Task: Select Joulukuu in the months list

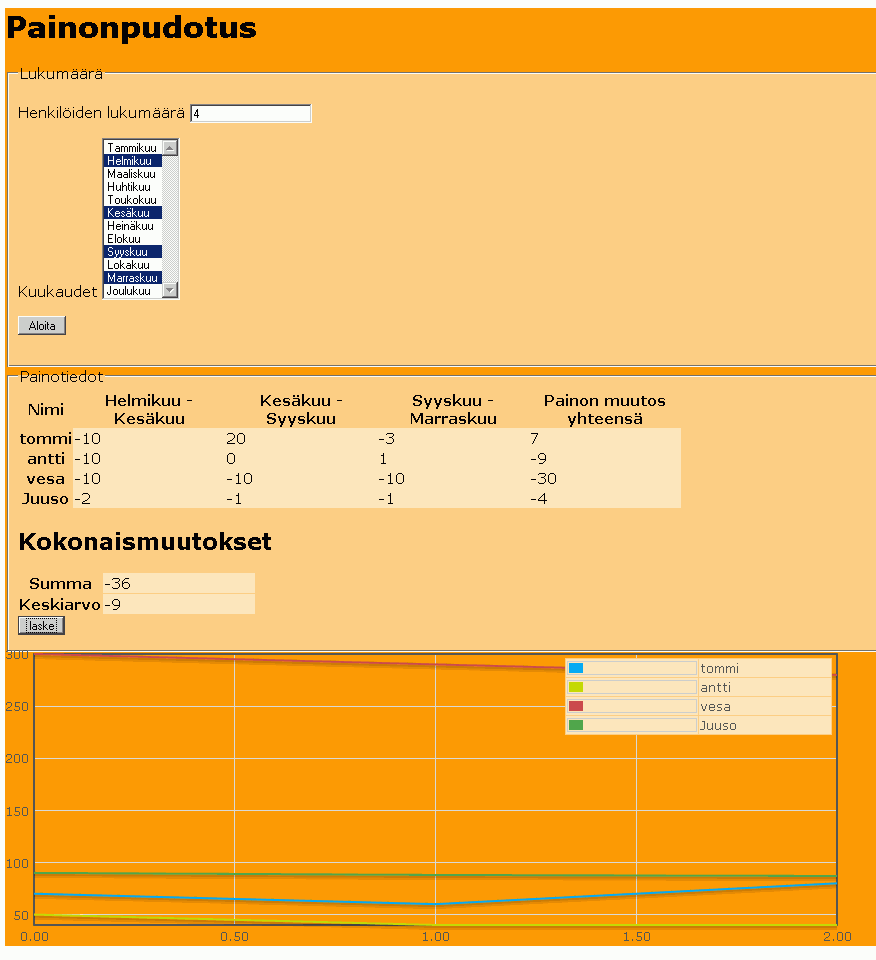Action: 133,291
